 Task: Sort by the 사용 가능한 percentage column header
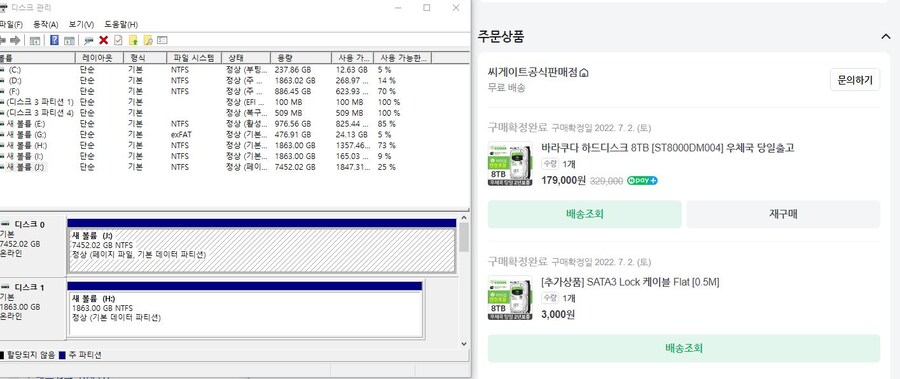pos(402,58)
